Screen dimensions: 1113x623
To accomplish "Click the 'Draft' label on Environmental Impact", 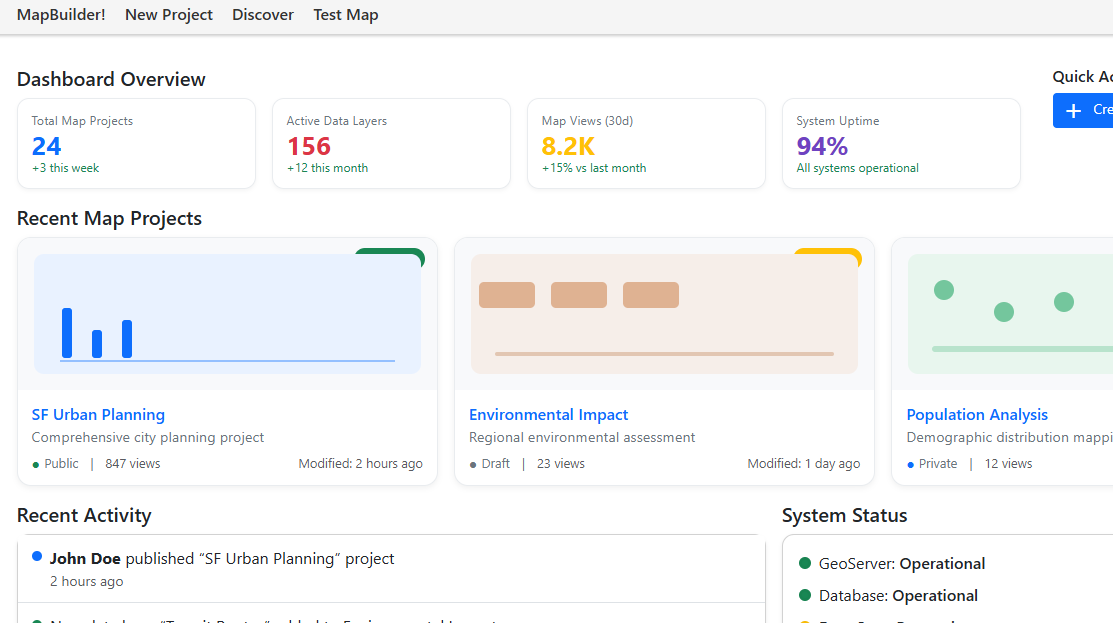I will [x=495, y=463].
